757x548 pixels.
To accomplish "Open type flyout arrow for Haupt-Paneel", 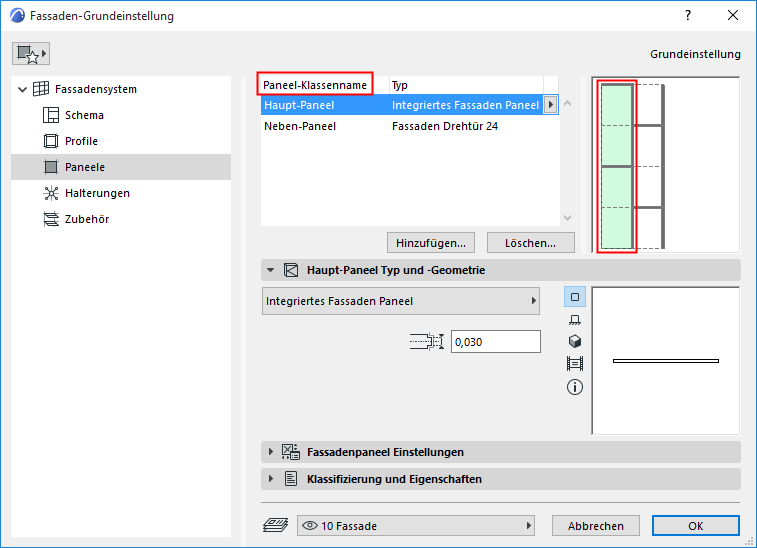I will coord(550,105).
